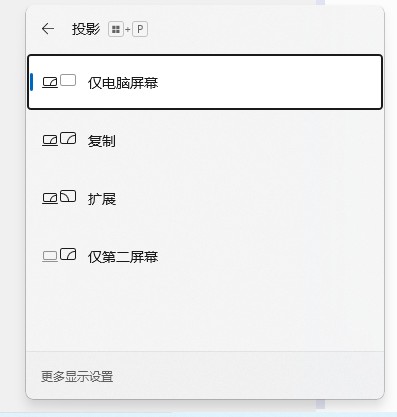This screenshot has width=397, height=417.
Task: Select 仅第二屏幕 projection mode
Action: pyautogui.click(x=205, y=256)
